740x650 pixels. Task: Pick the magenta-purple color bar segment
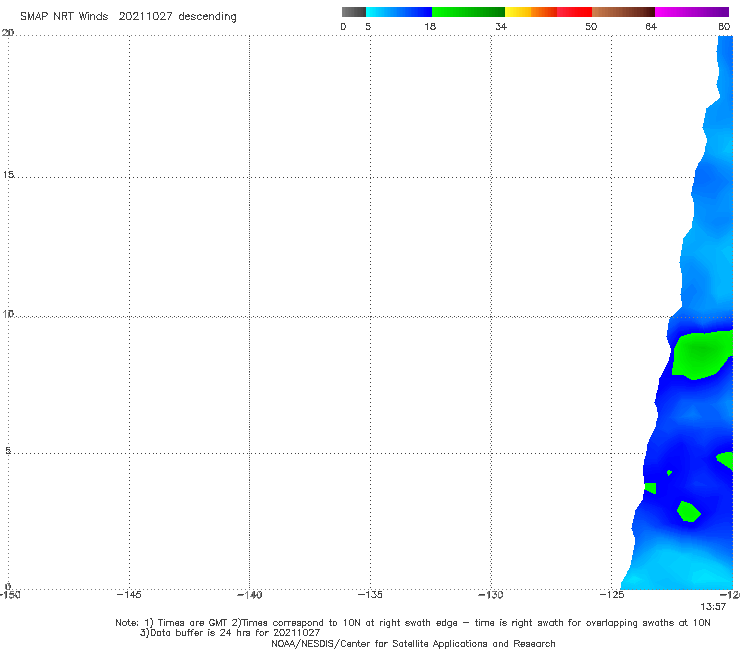tap(692, 12)
